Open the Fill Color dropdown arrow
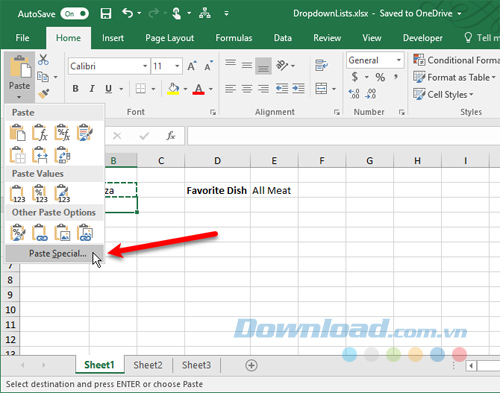 [185, 89]
